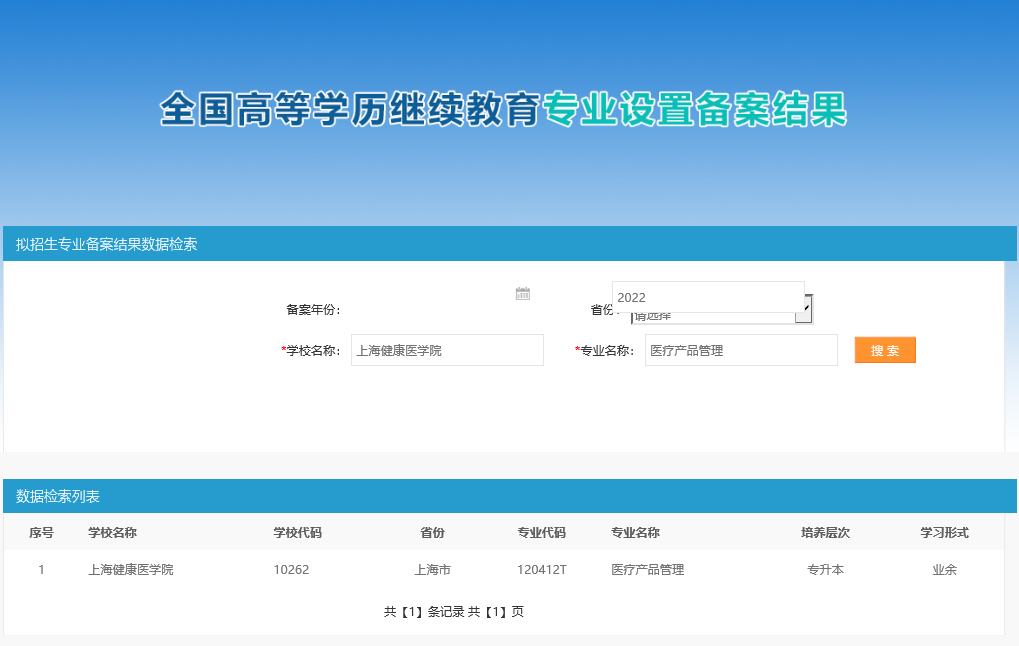Click the major code 120412T cell
Viewport: 1019px width, 646px height.
(x=542, y=570)
